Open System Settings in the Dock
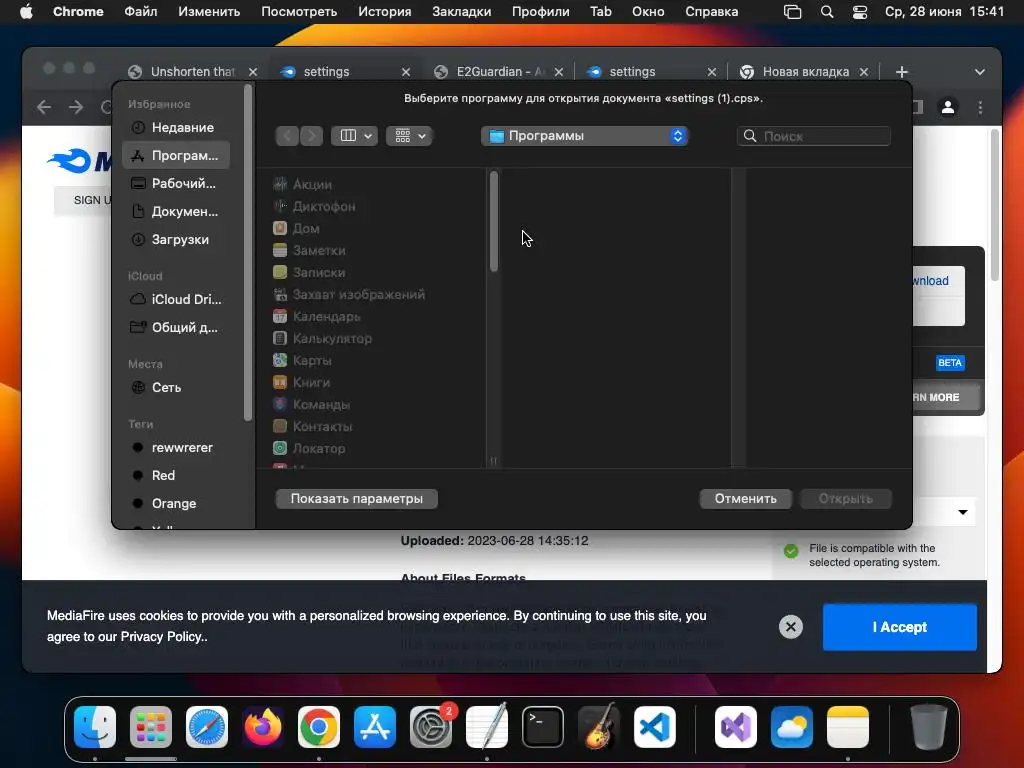This screenshot has height=768, width=1024. pyautogui.click(x=431, y=727)
